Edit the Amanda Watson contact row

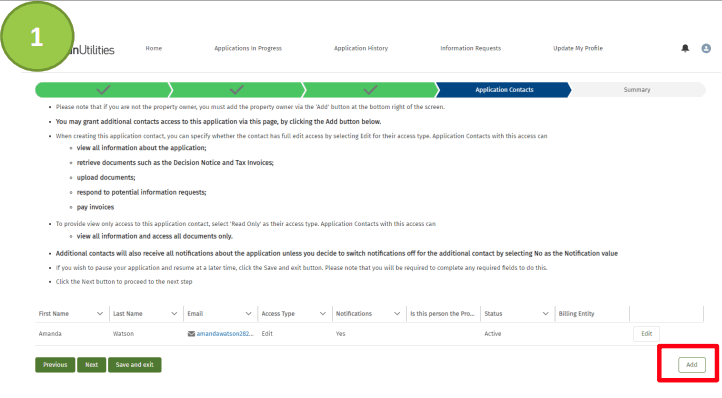[x=646, y=334]
